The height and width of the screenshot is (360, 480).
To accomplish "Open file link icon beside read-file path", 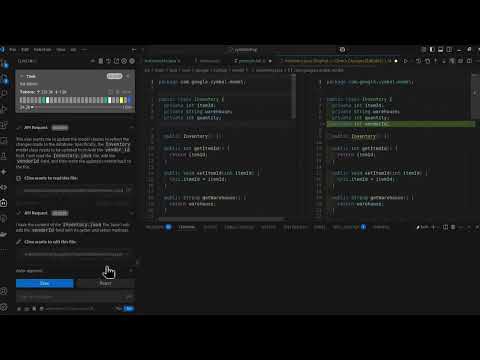I will pyautogui.click(x=129, y=190).
